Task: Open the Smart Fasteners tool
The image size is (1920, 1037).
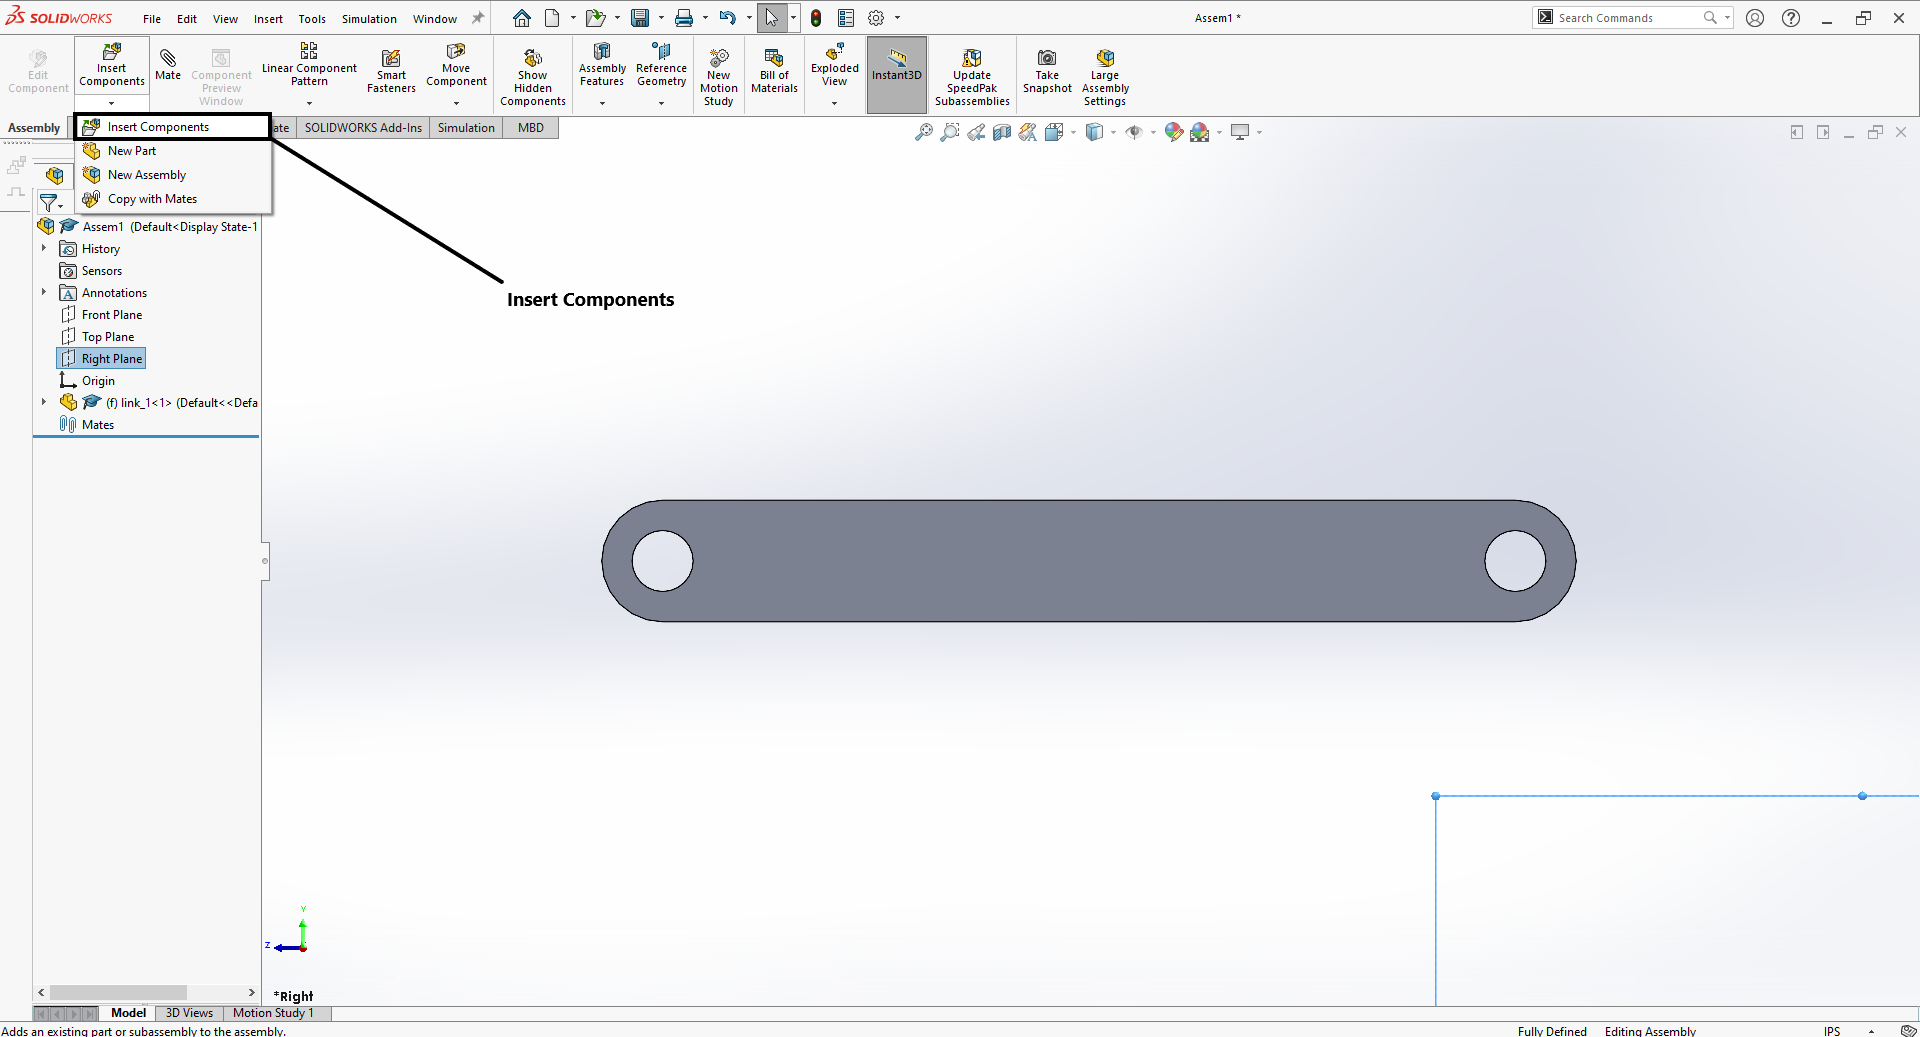Action: pyautogui.click(x=390, y=70)
